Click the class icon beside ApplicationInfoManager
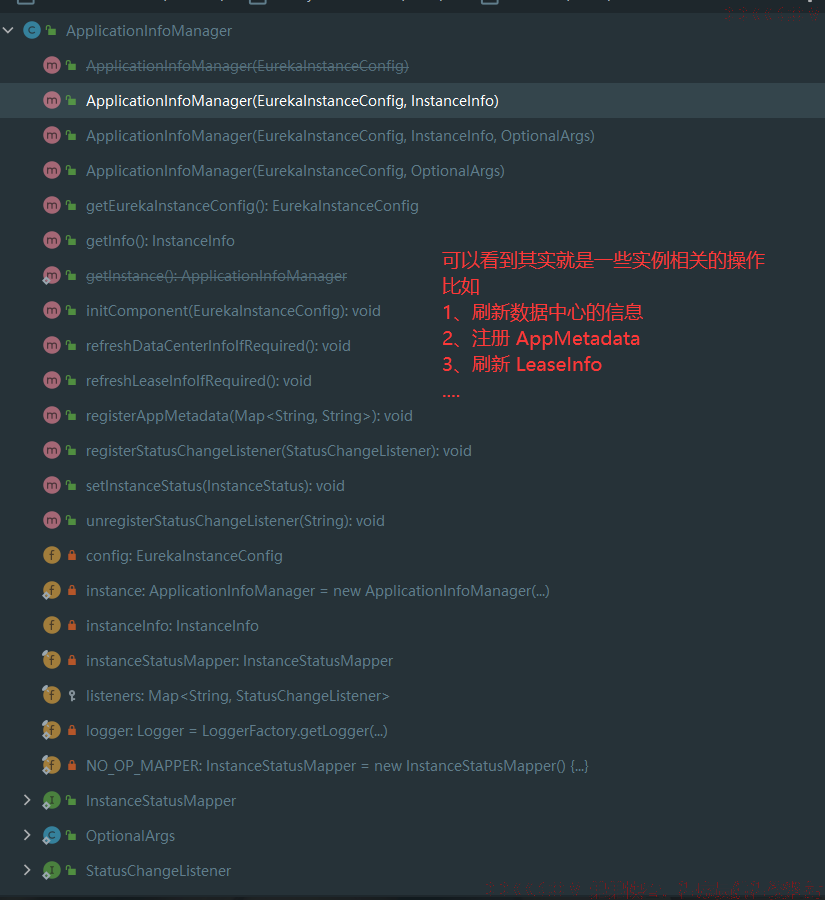The width and height of the screenshot is (825, 900). 32,30
